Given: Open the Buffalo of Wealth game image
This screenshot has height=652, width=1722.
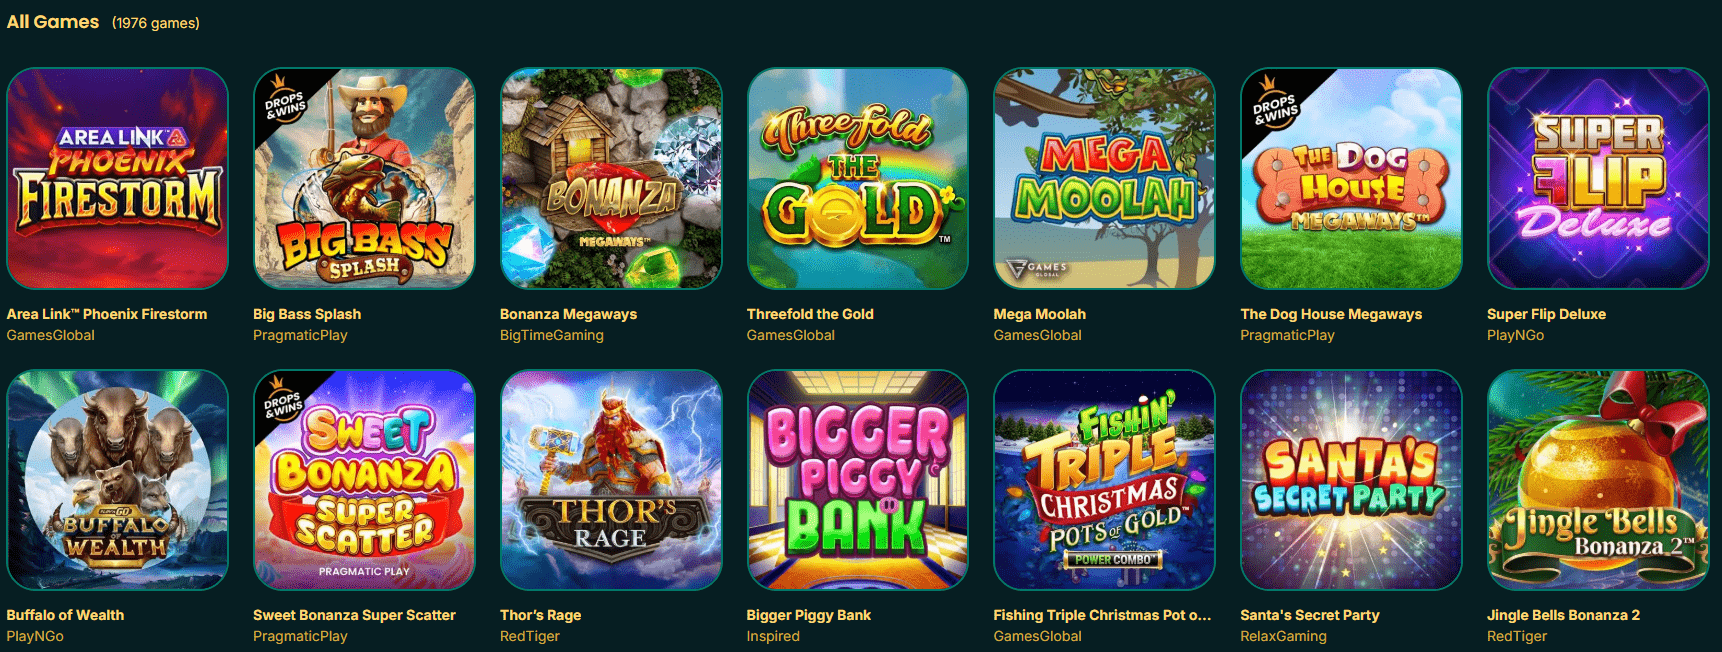Looking at the screenshot, I should (x=117, y=480).
